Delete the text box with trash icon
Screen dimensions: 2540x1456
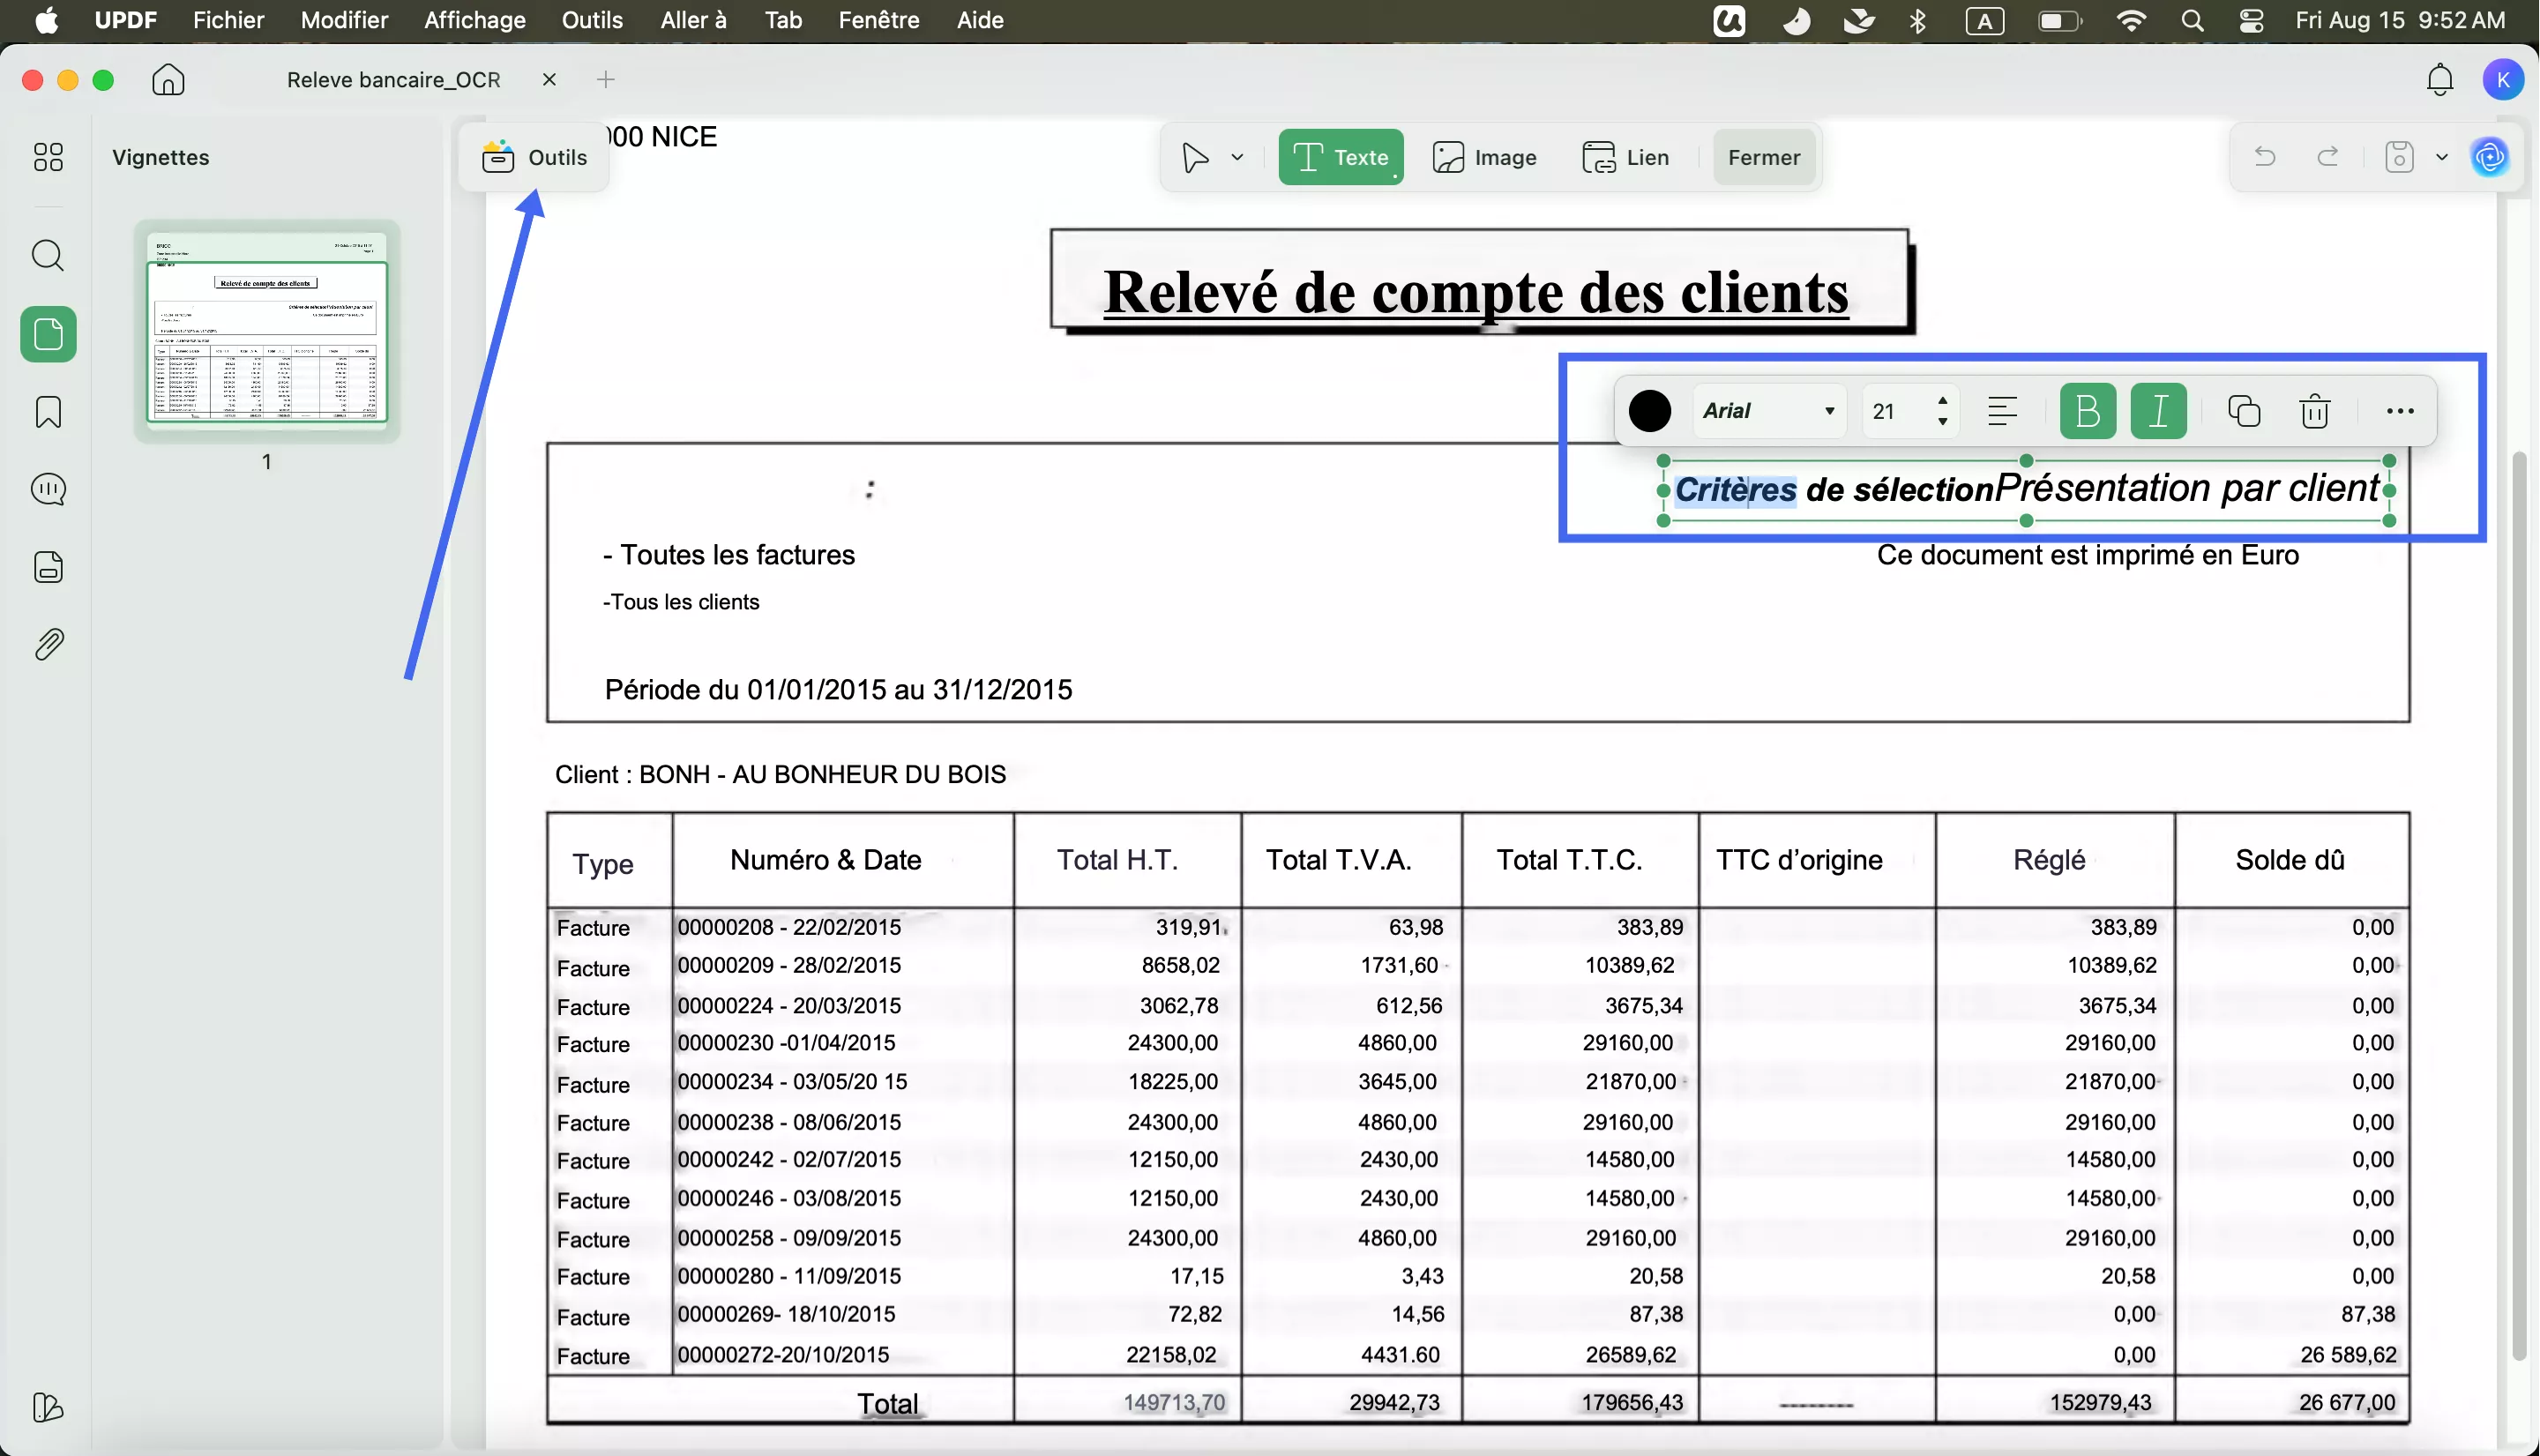point(2315,411)
